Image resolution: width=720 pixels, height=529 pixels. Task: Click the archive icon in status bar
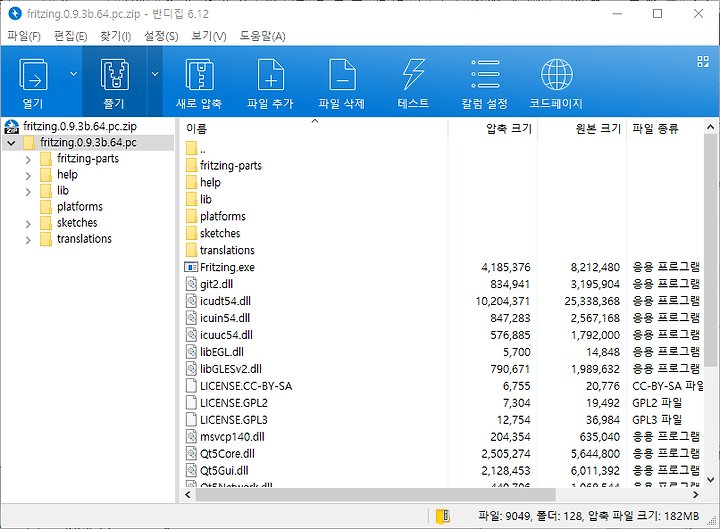click(443, 516)
